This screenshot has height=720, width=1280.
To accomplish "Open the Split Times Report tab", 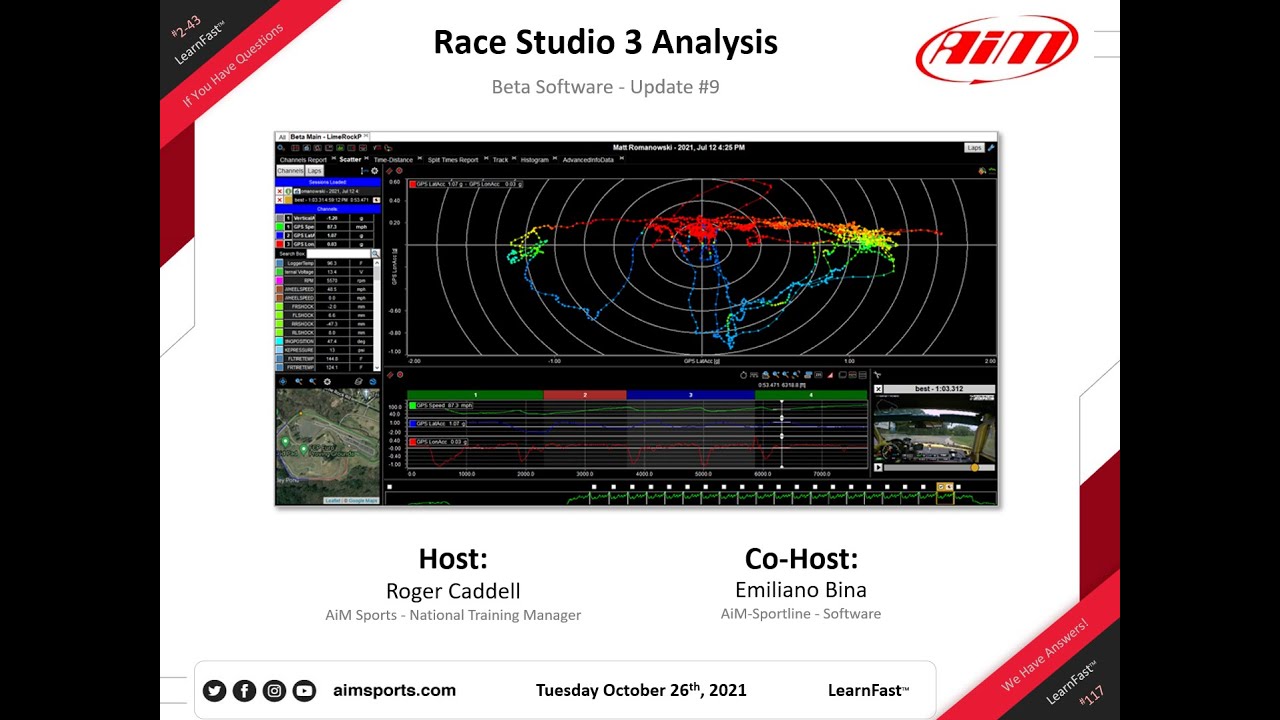I will [453, 160].
